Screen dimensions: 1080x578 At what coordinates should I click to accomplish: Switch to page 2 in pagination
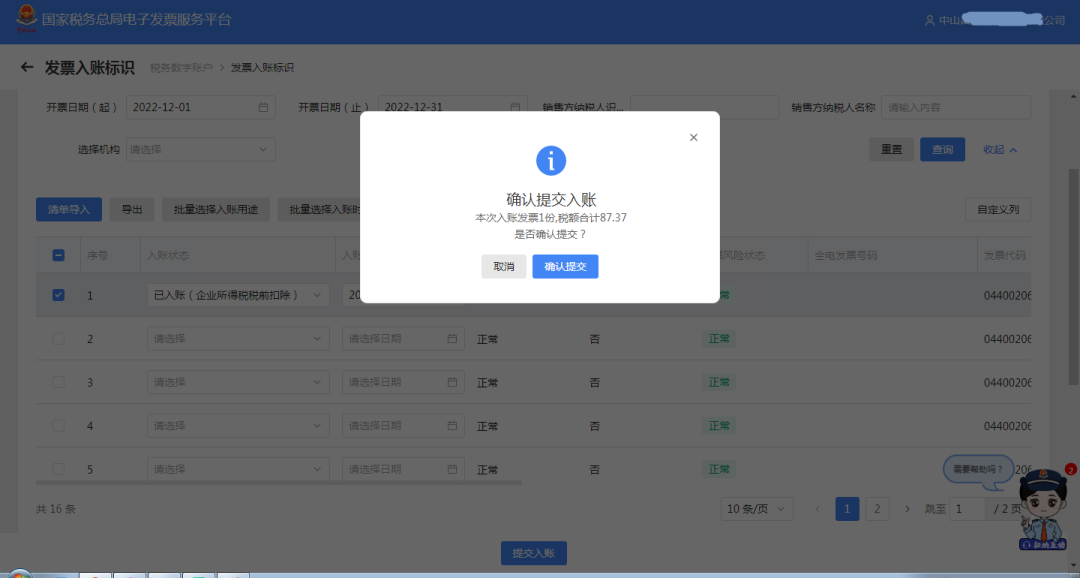click(x=876, y=509)
